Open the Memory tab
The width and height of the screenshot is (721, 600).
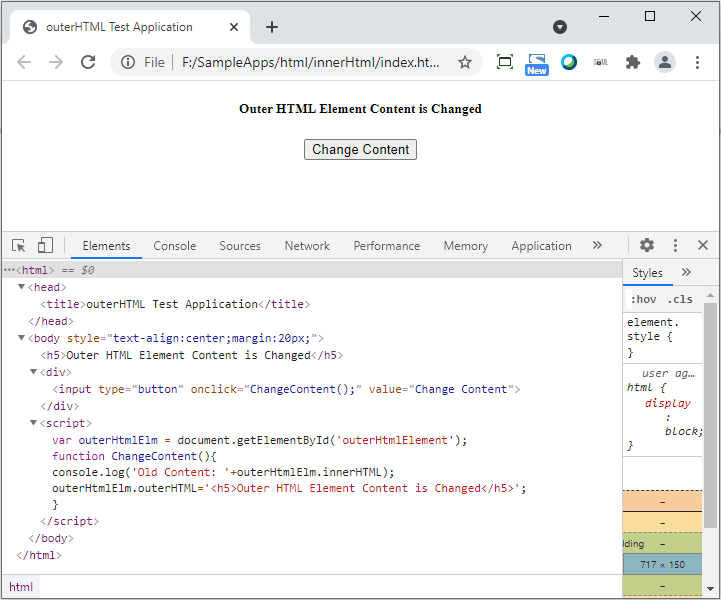pyautogui.click(x=466, y=246)
